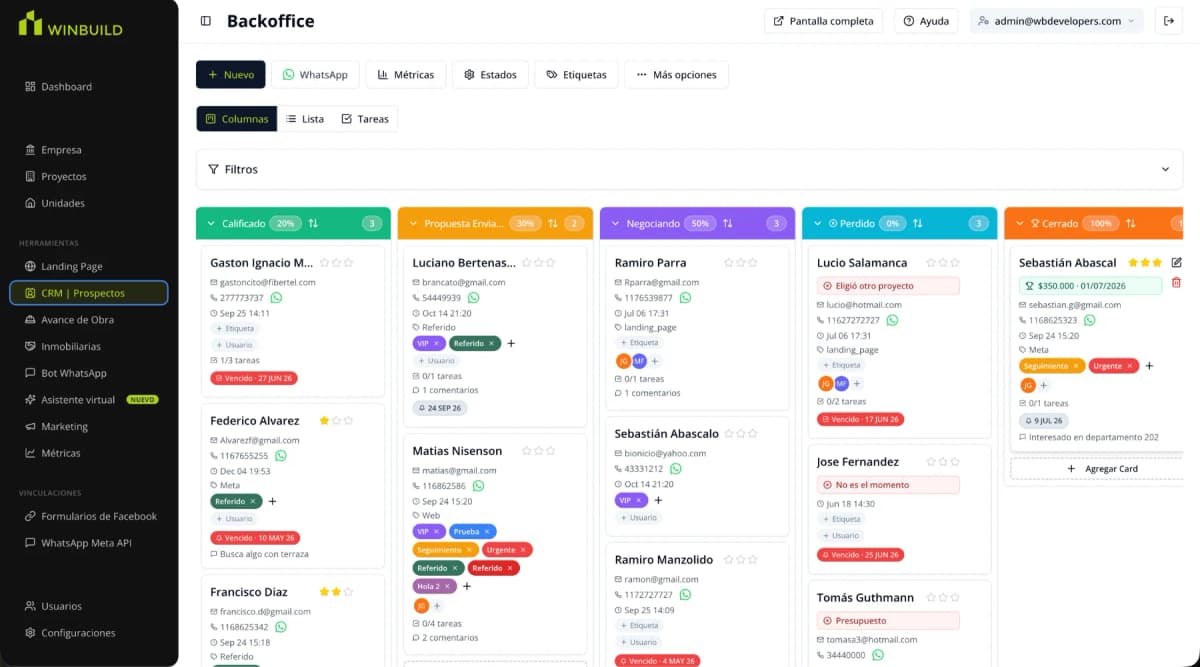Click the Ayuda button
Viewport: 1200px width, 667px height.
(926, 21)
